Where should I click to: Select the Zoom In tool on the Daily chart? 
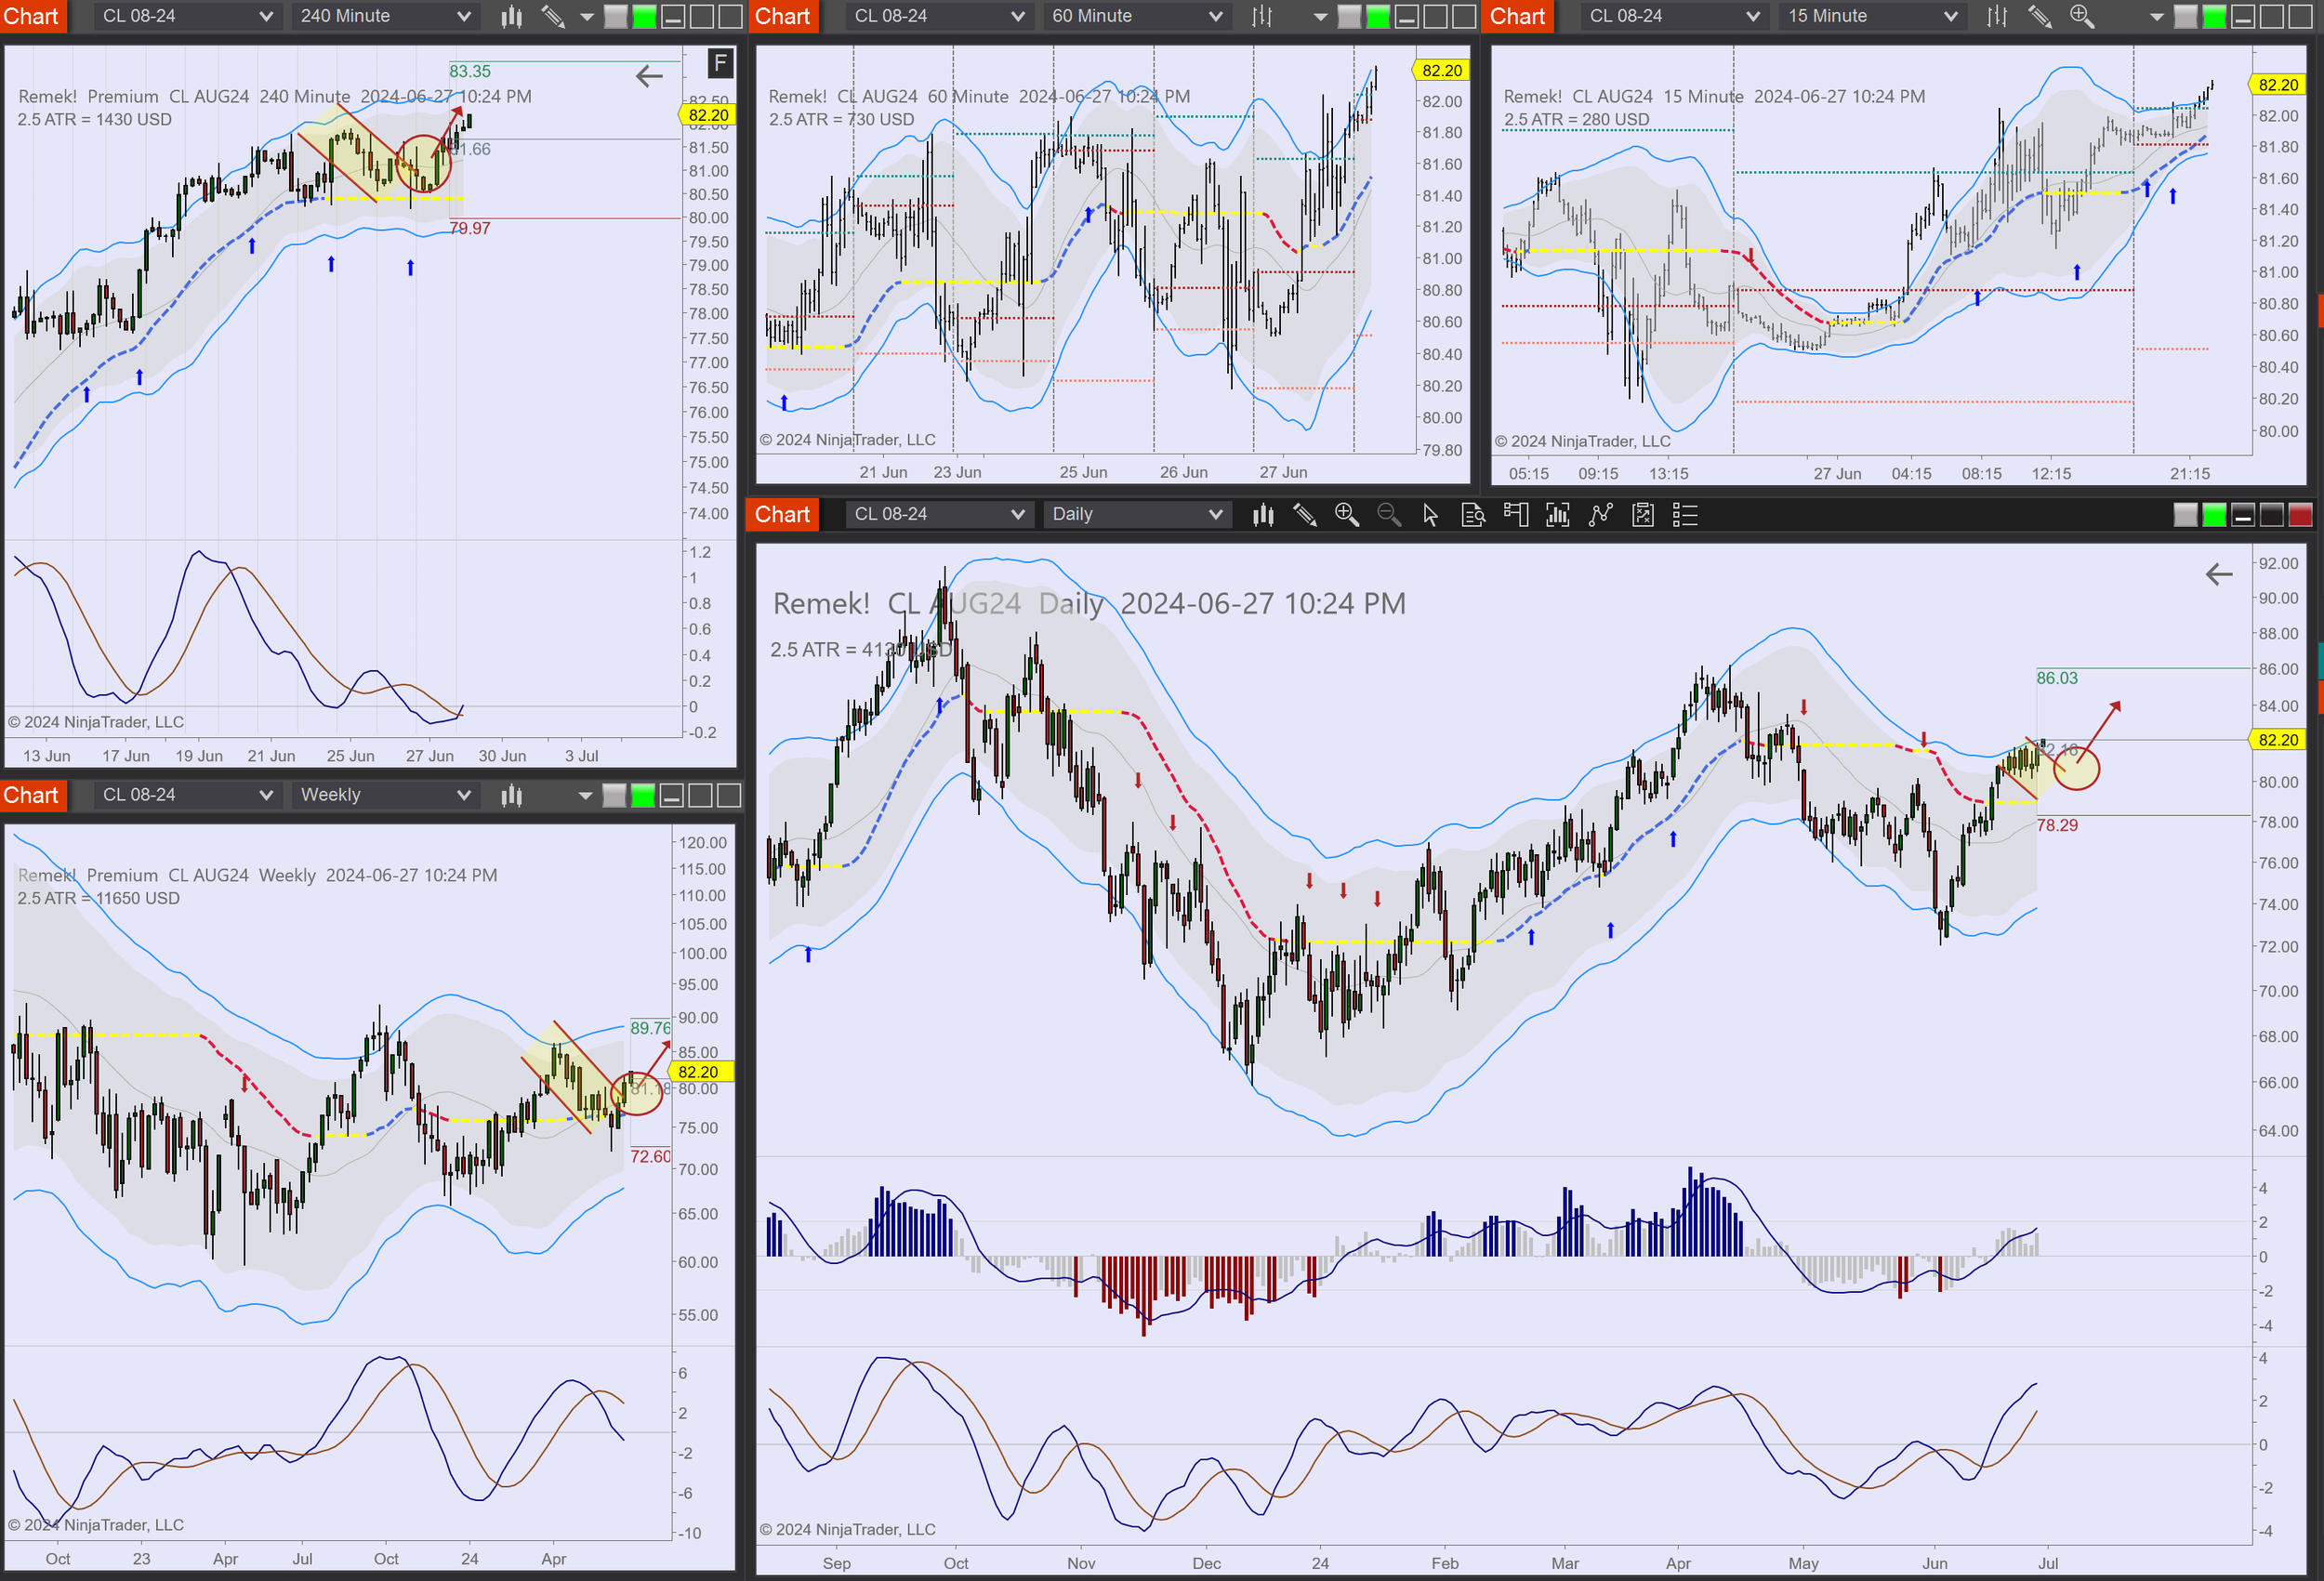(x=1347, y=515)
